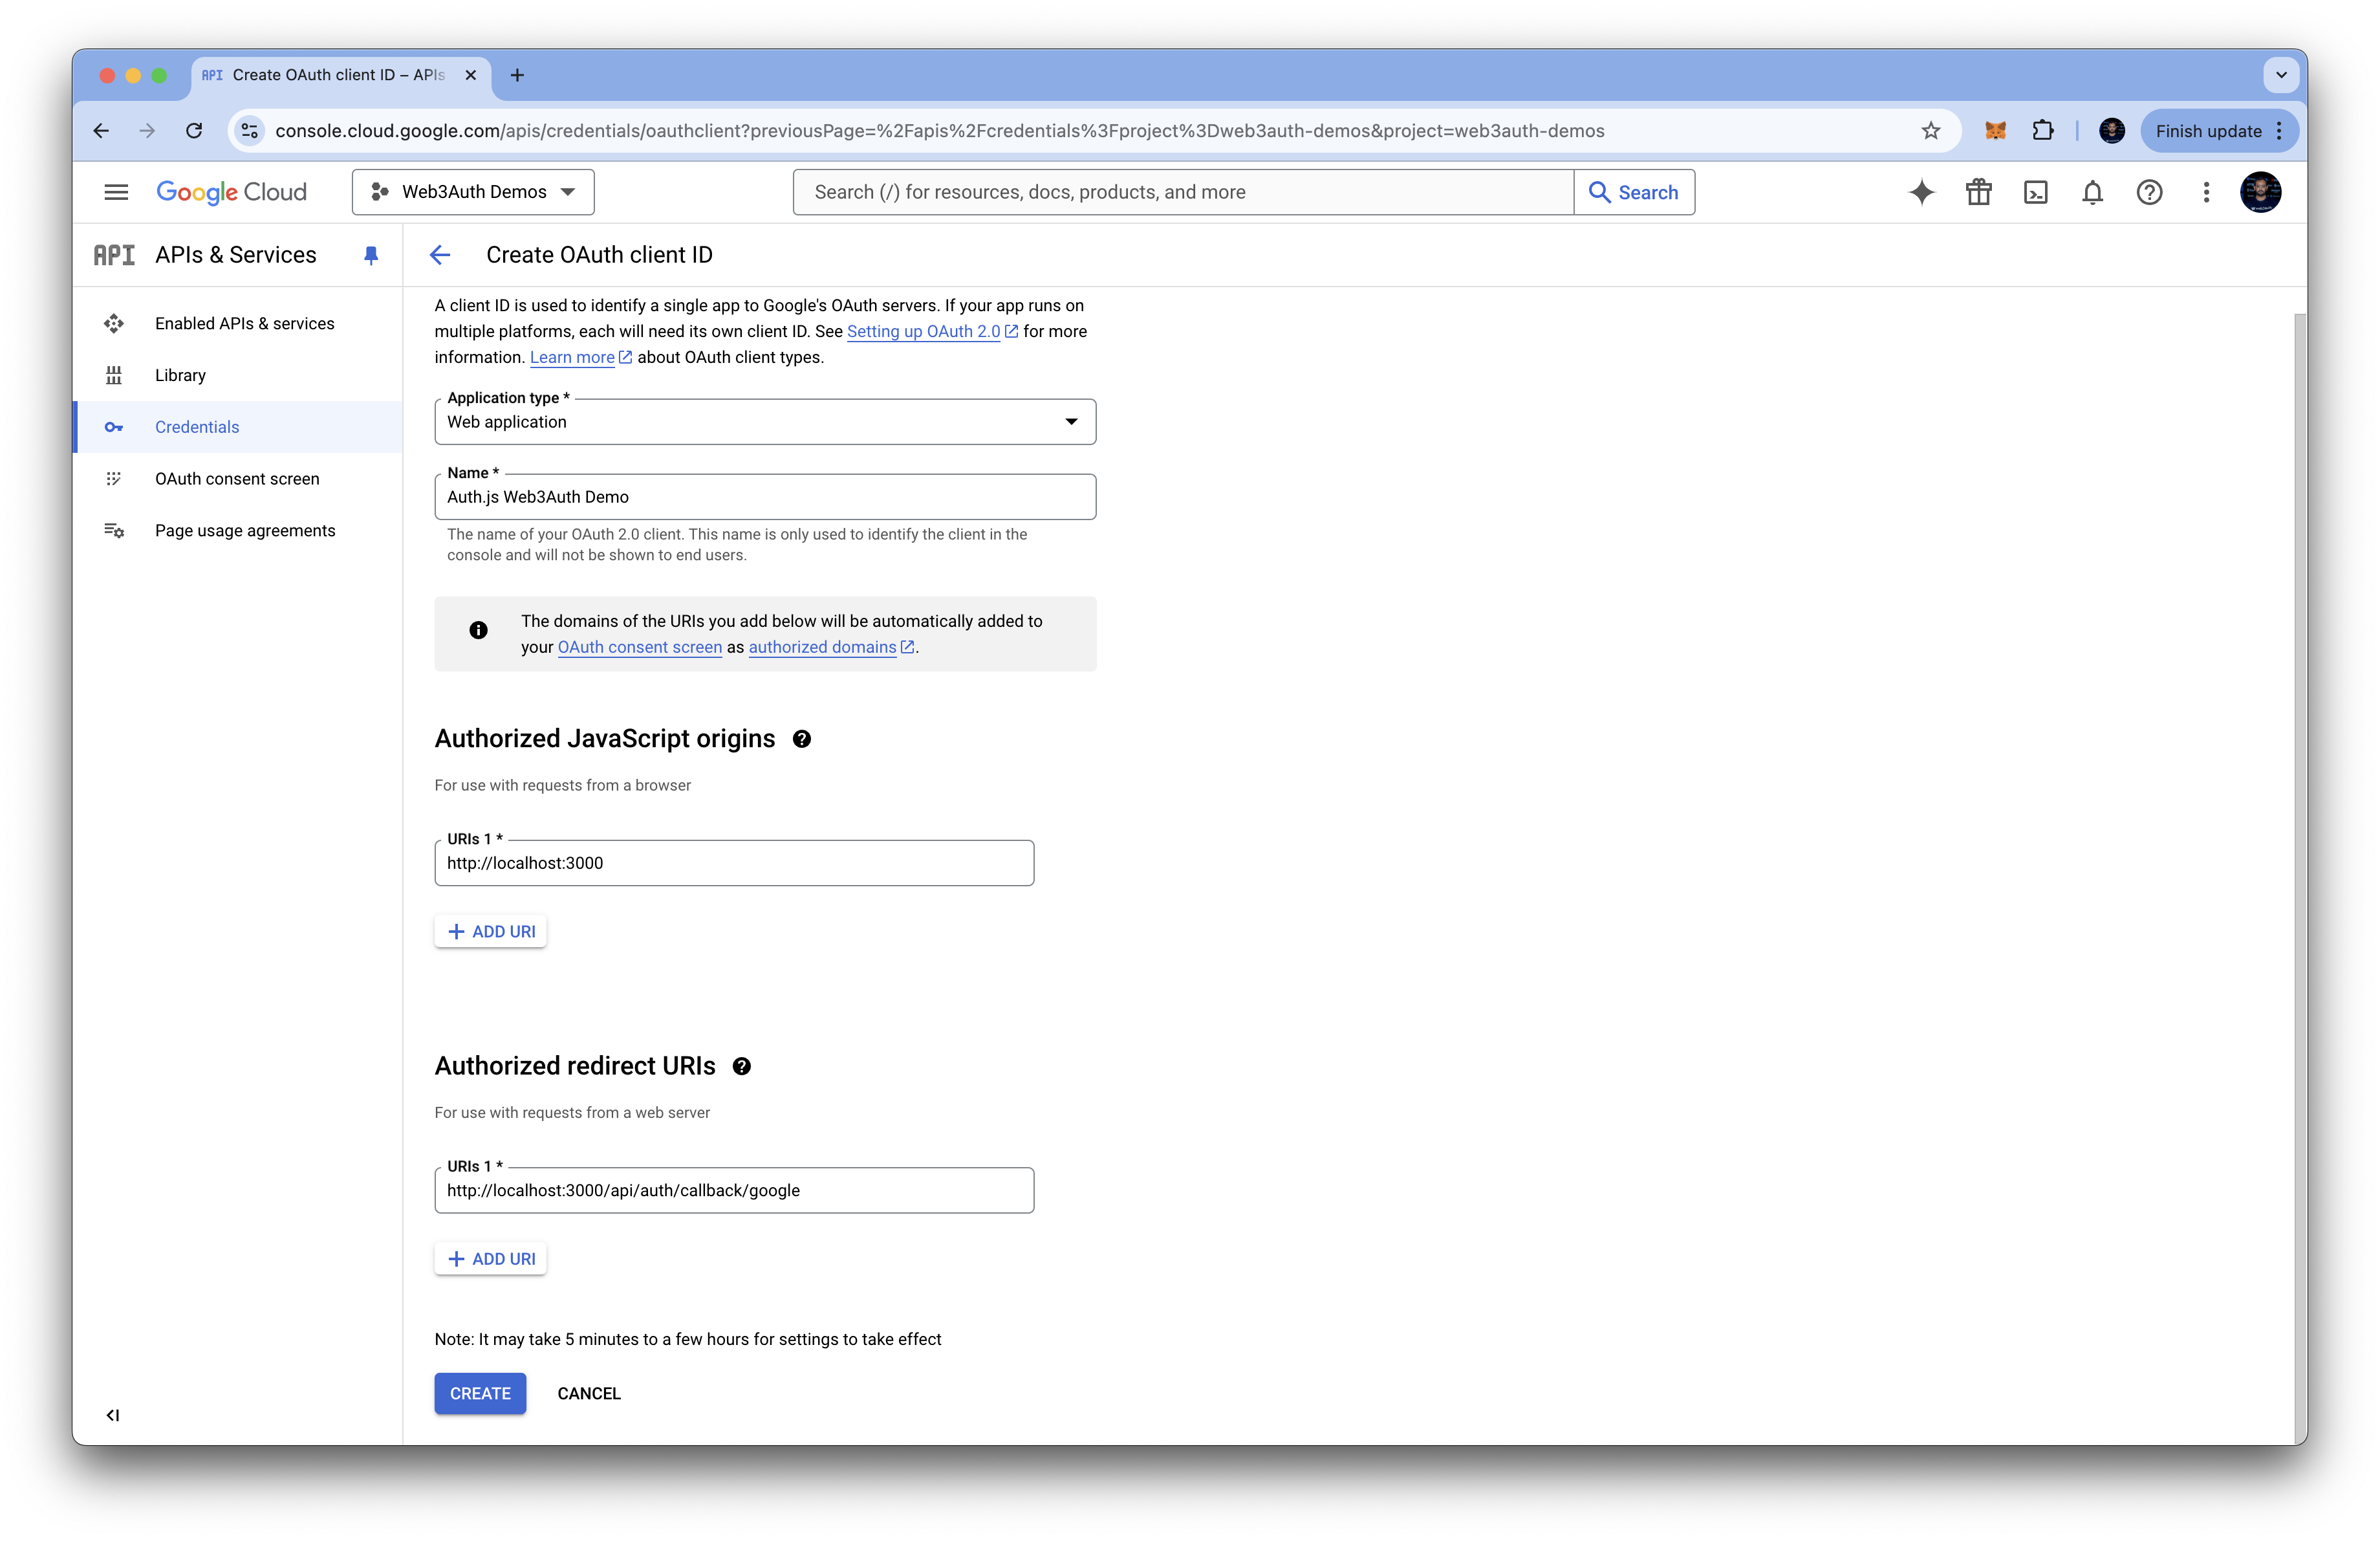Show help for Authorized redirect URIs
Image resolution: width=2380 pixels, height=1541 pixels.
[x=742, y=1066]
